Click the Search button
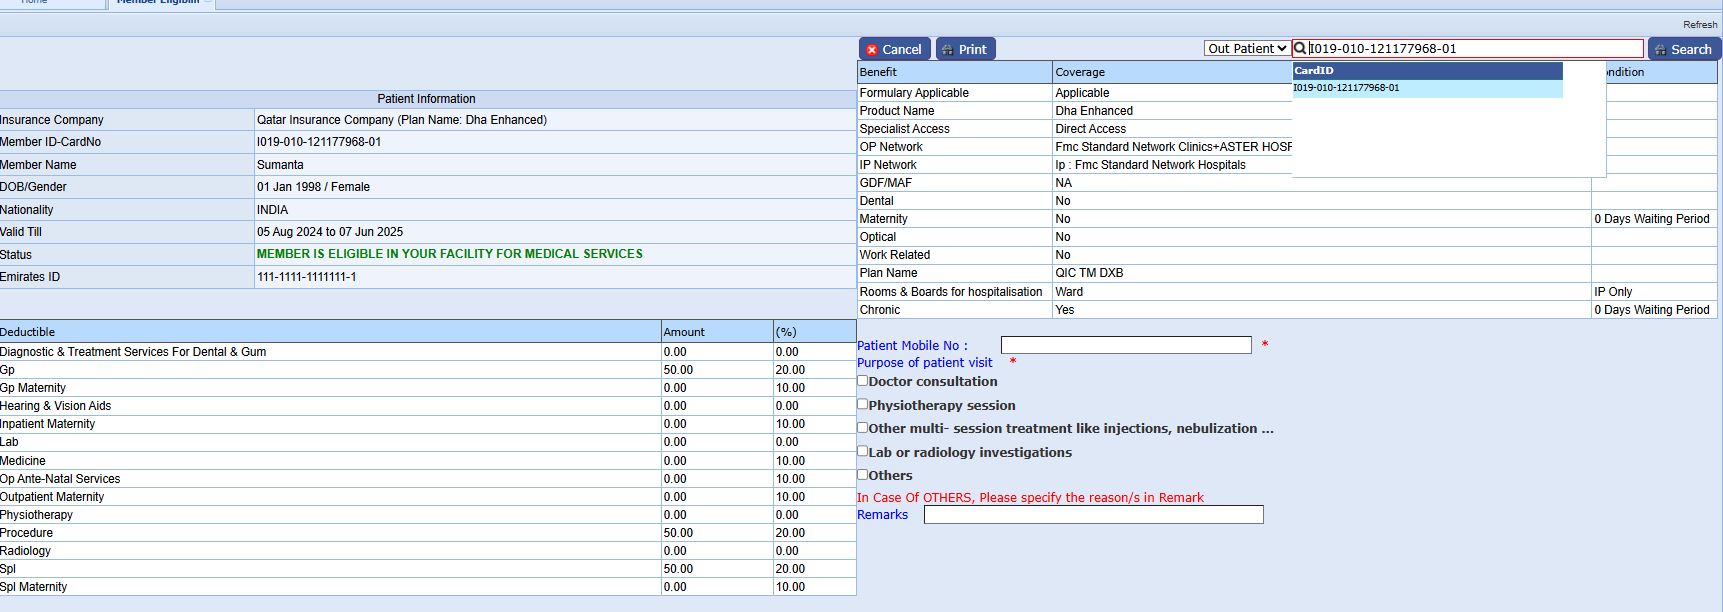Image resolution: width=1723 pixels, height=612 pixels. (1683, 49)
